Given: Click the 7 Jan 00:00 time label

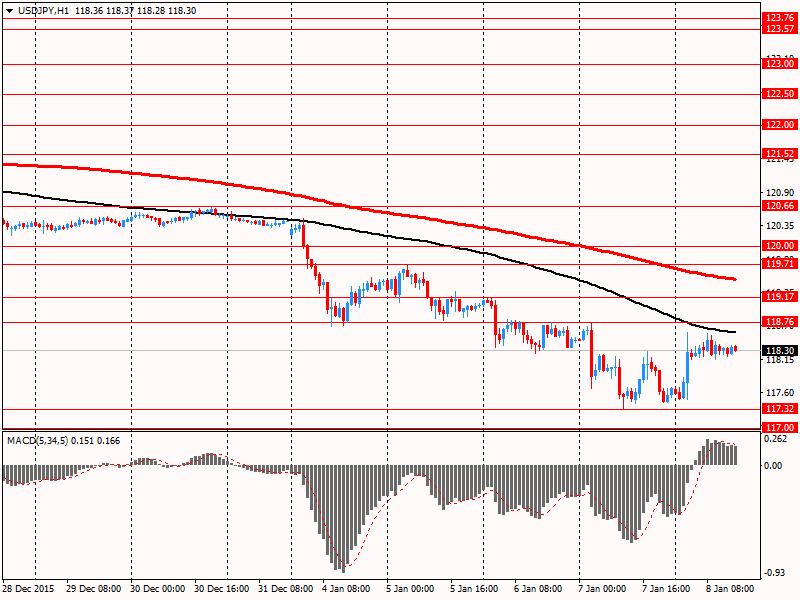Looking at the screenshot, I should pos(602,588).
